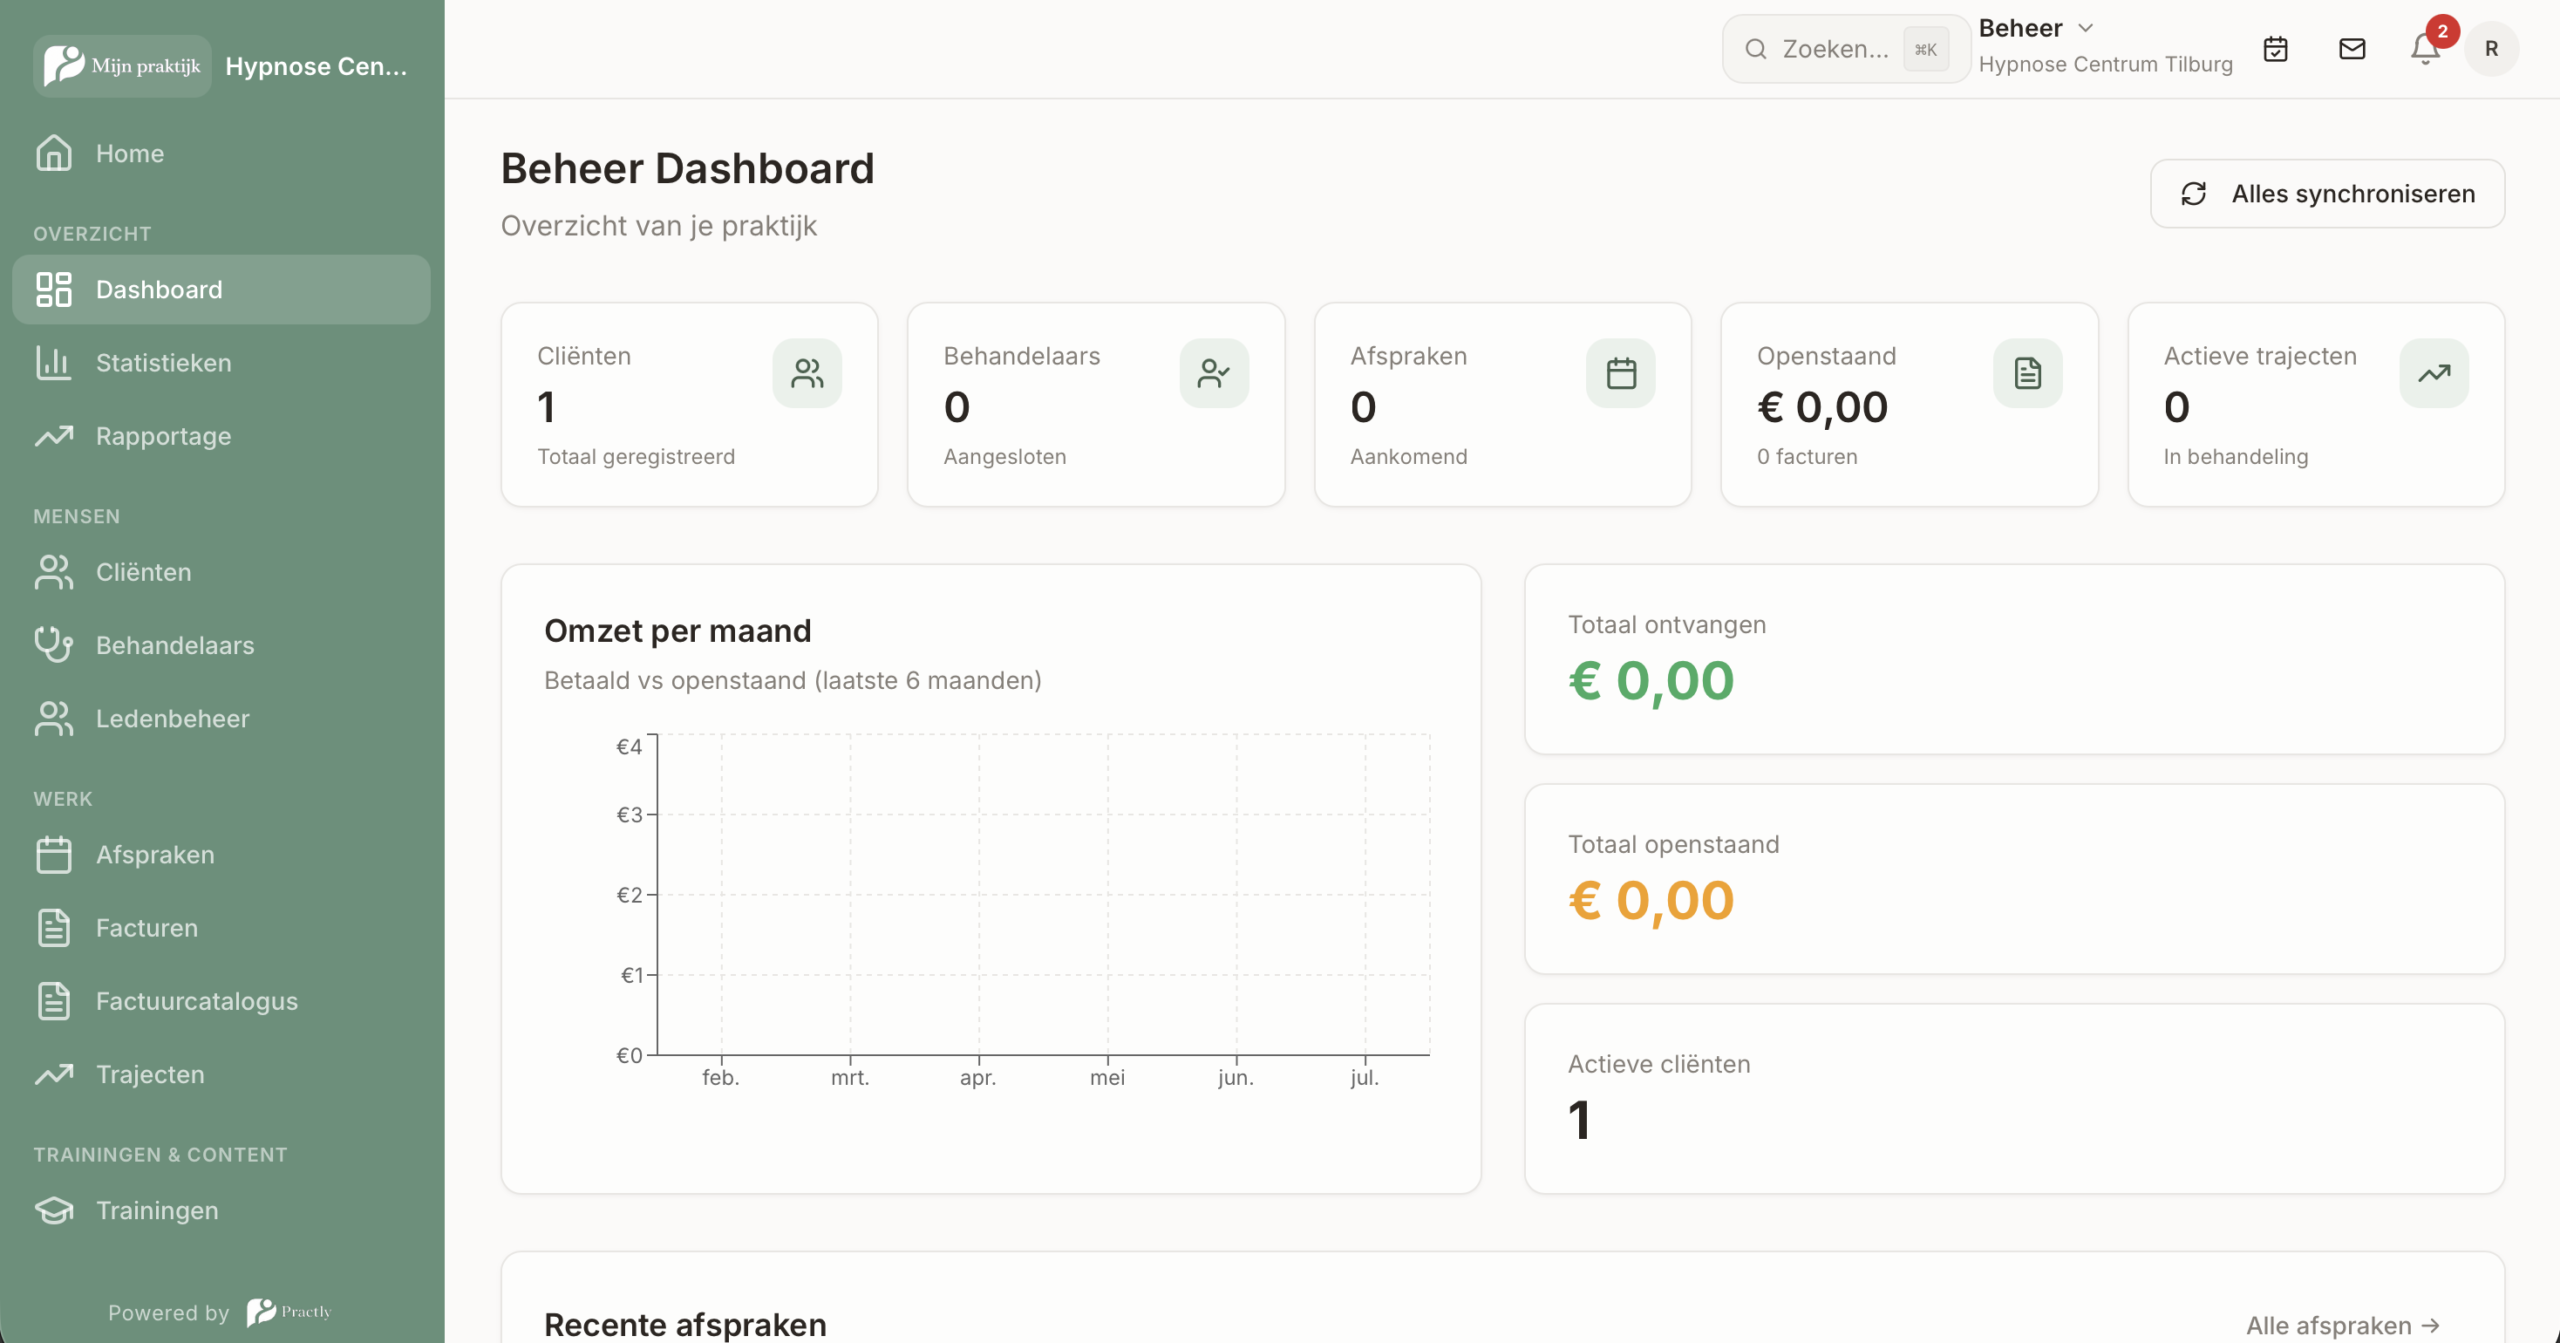2560x1343 pixels.
Task: Click the Actieve cliënten value 1
Action: point(1579,1120)
